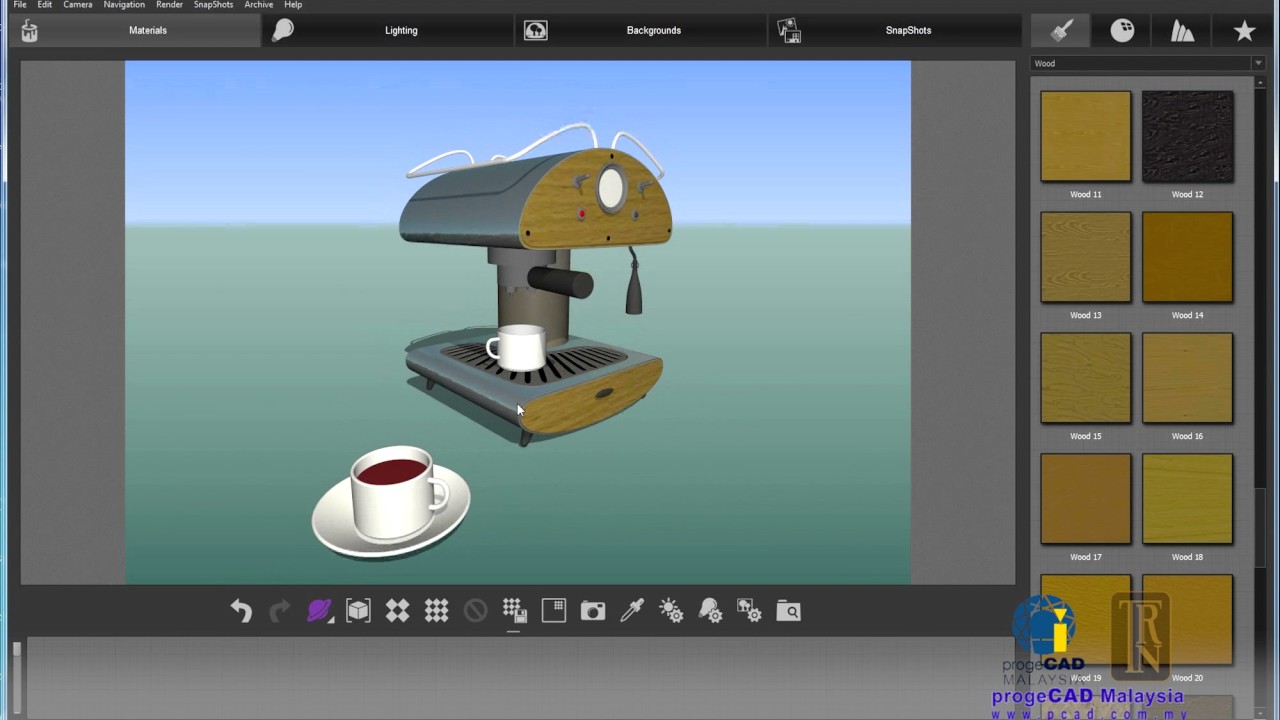The height and width of the screenshot is (720, 1280).
Task: Open the metronome-shaped panel icon
Action: [x=1183, y=31]
